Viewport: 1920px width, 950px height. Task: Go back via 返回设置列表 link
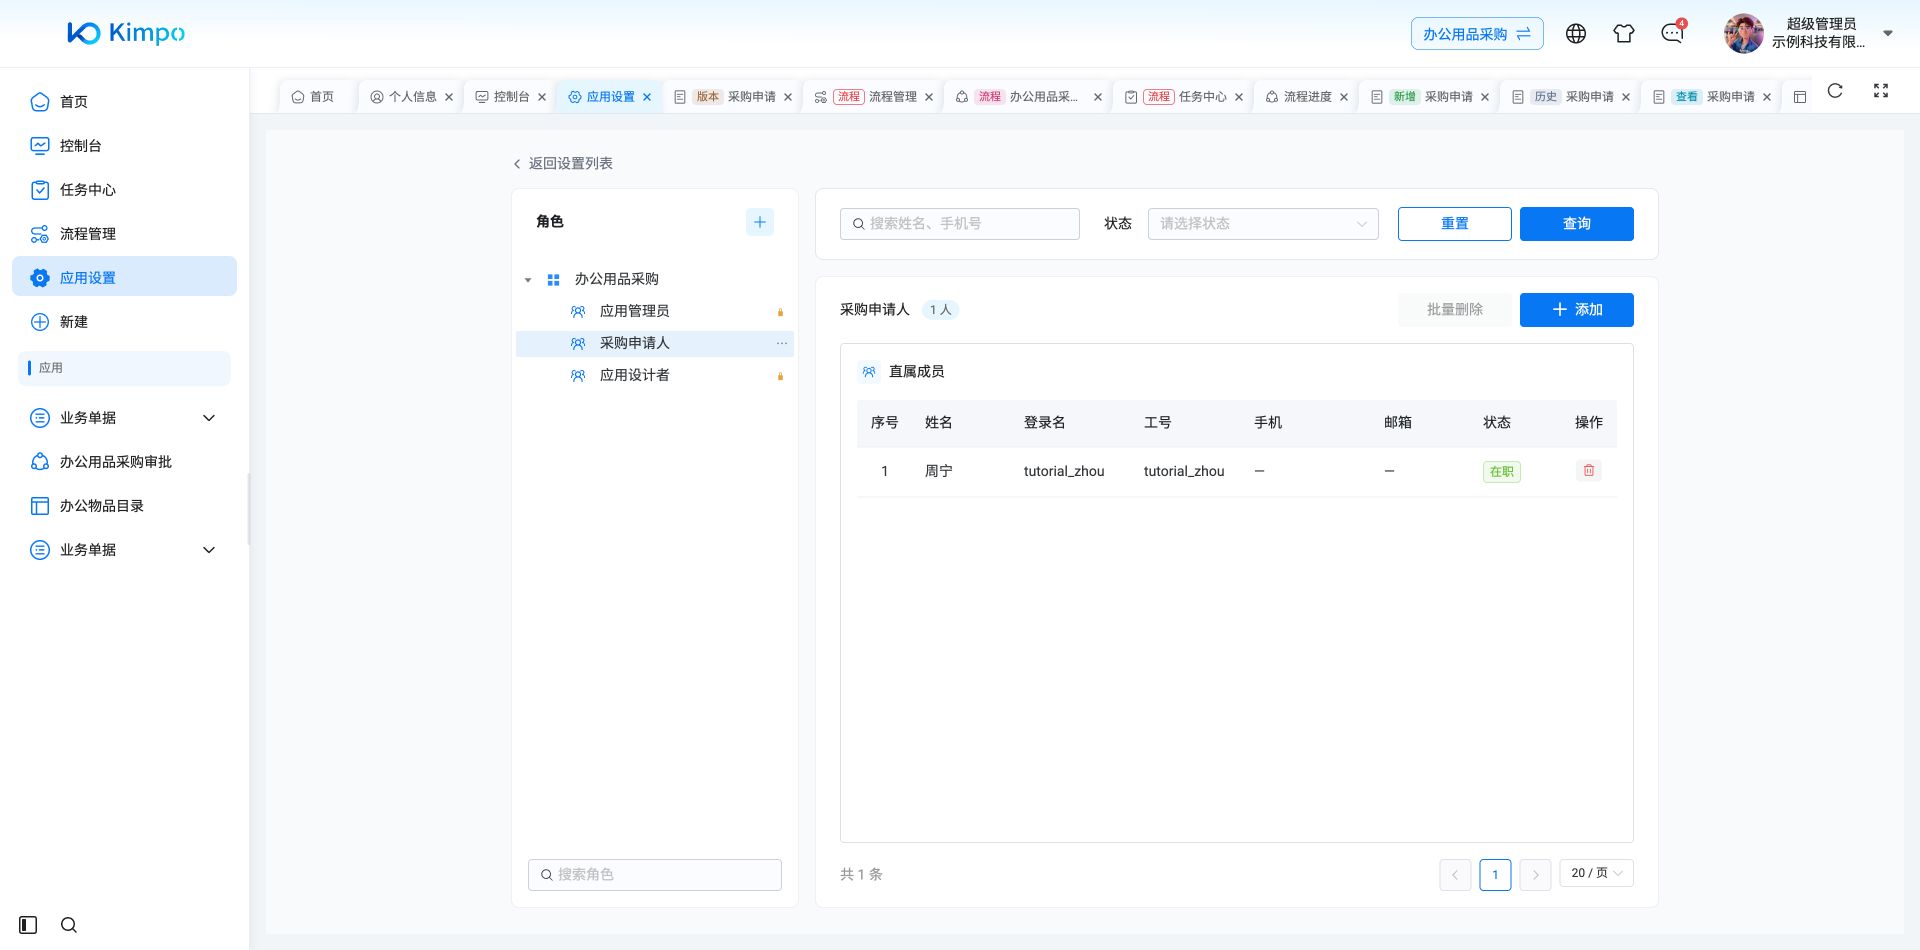coord(563,163)
